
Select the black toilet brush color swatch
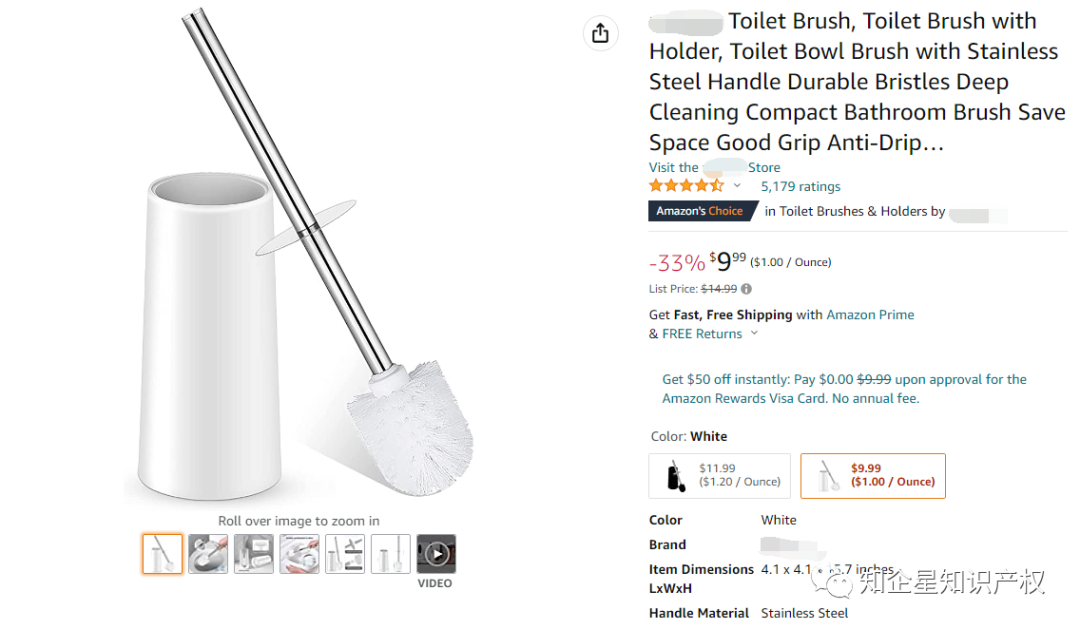point(719,476)
